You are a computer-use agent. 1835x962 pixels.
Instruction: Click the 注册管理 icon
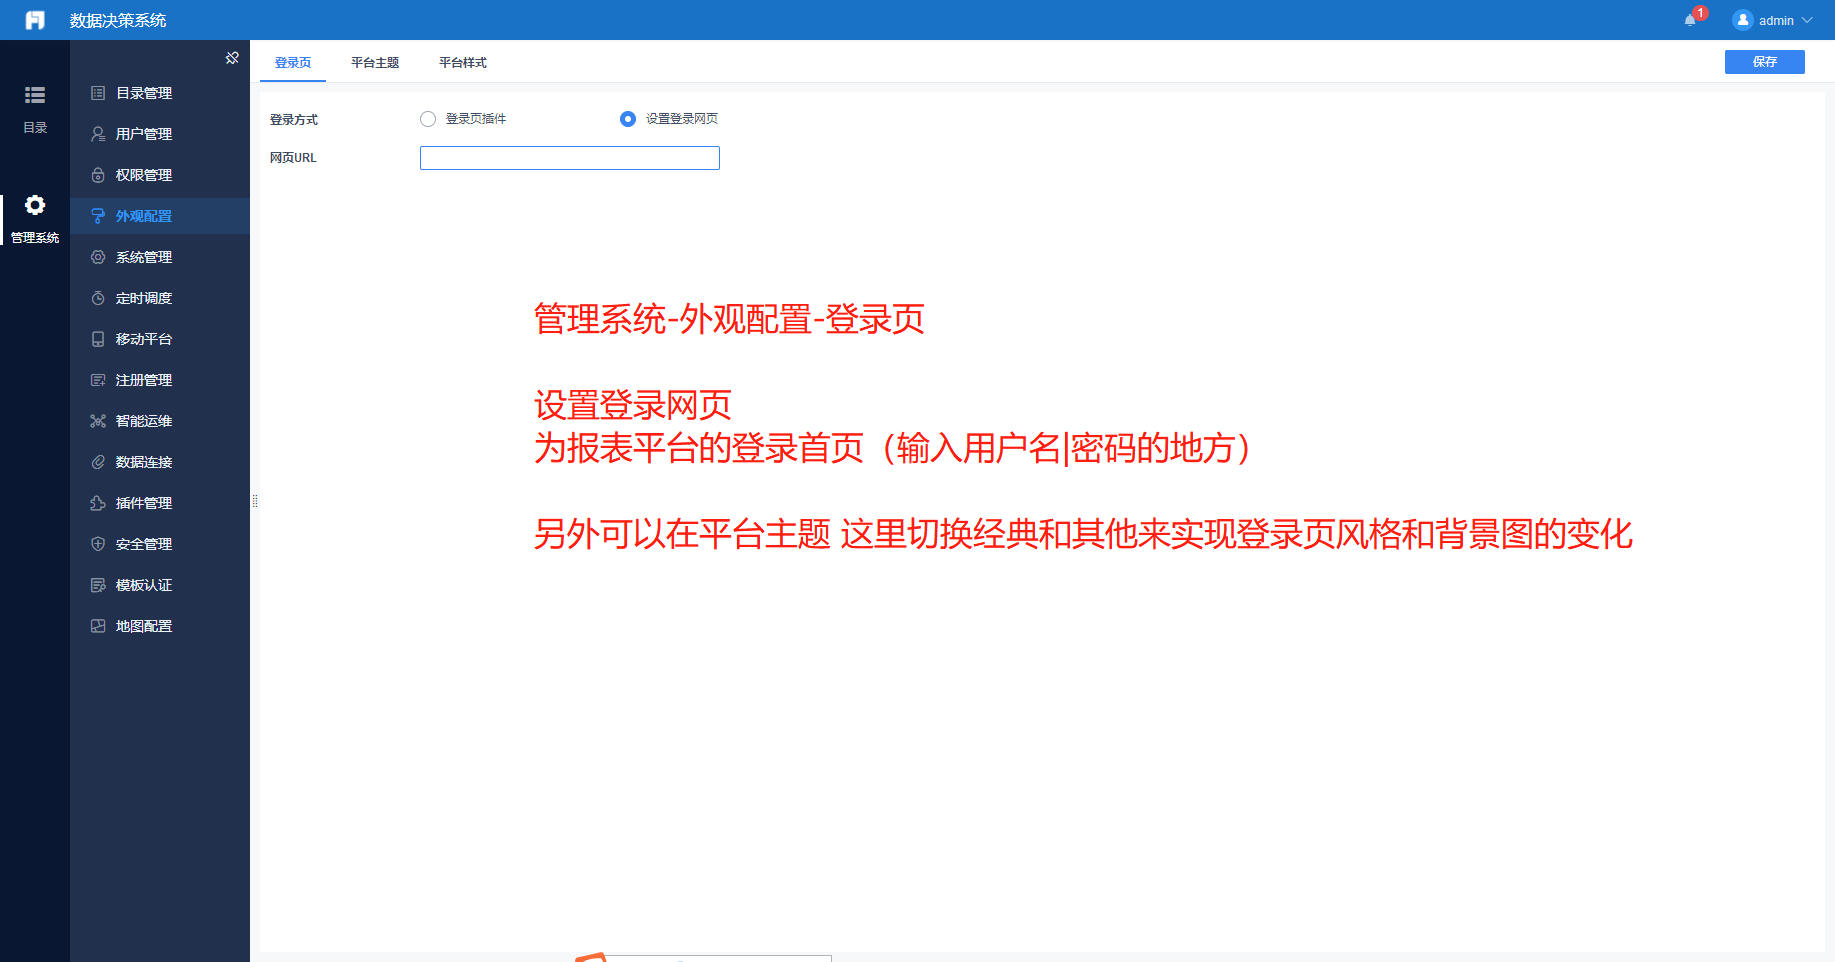98,380
